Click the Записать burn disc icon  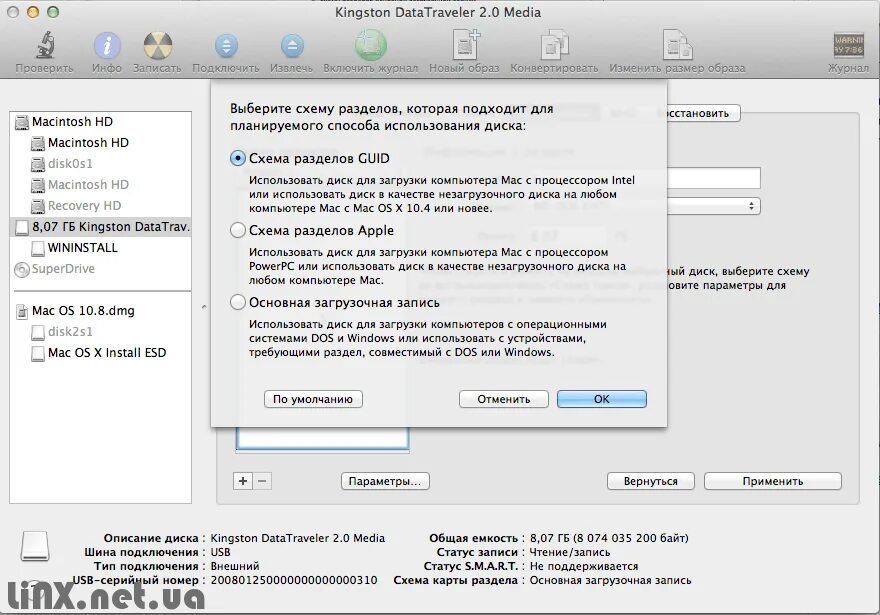coord(157,45)
